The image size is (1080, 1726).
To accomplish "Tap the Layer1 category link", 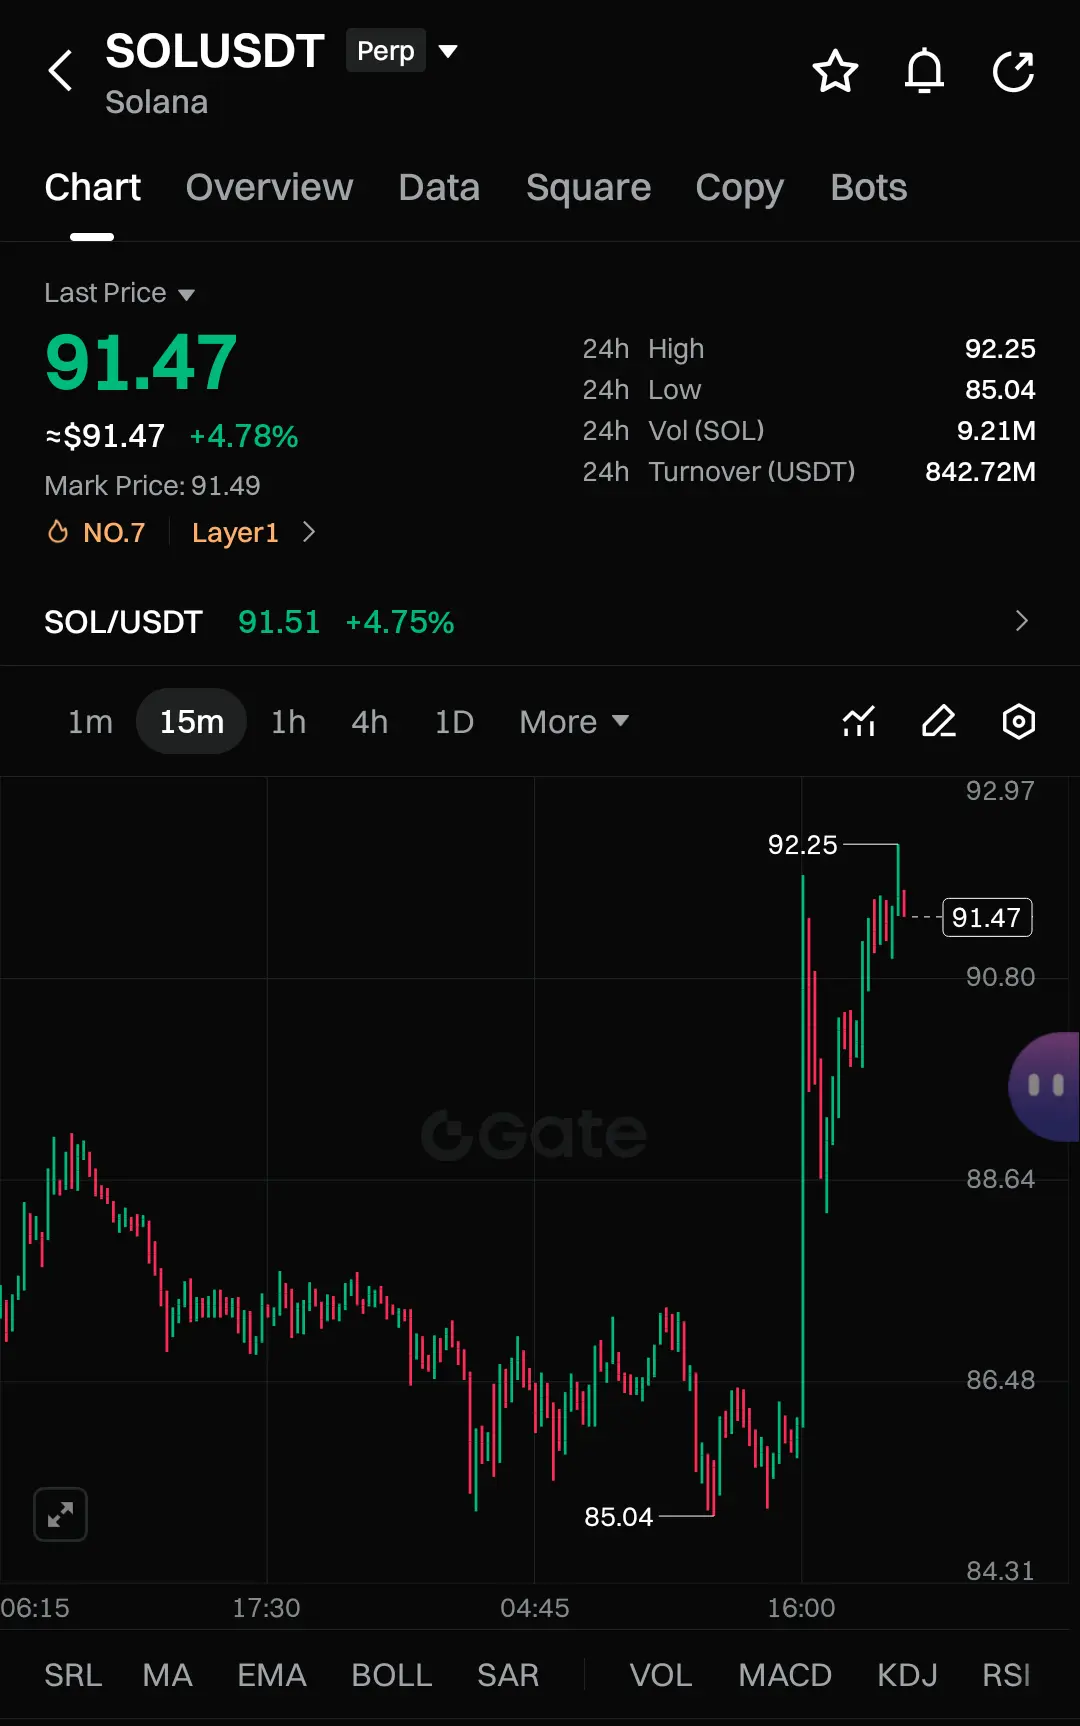I will (x=235, y=532).
